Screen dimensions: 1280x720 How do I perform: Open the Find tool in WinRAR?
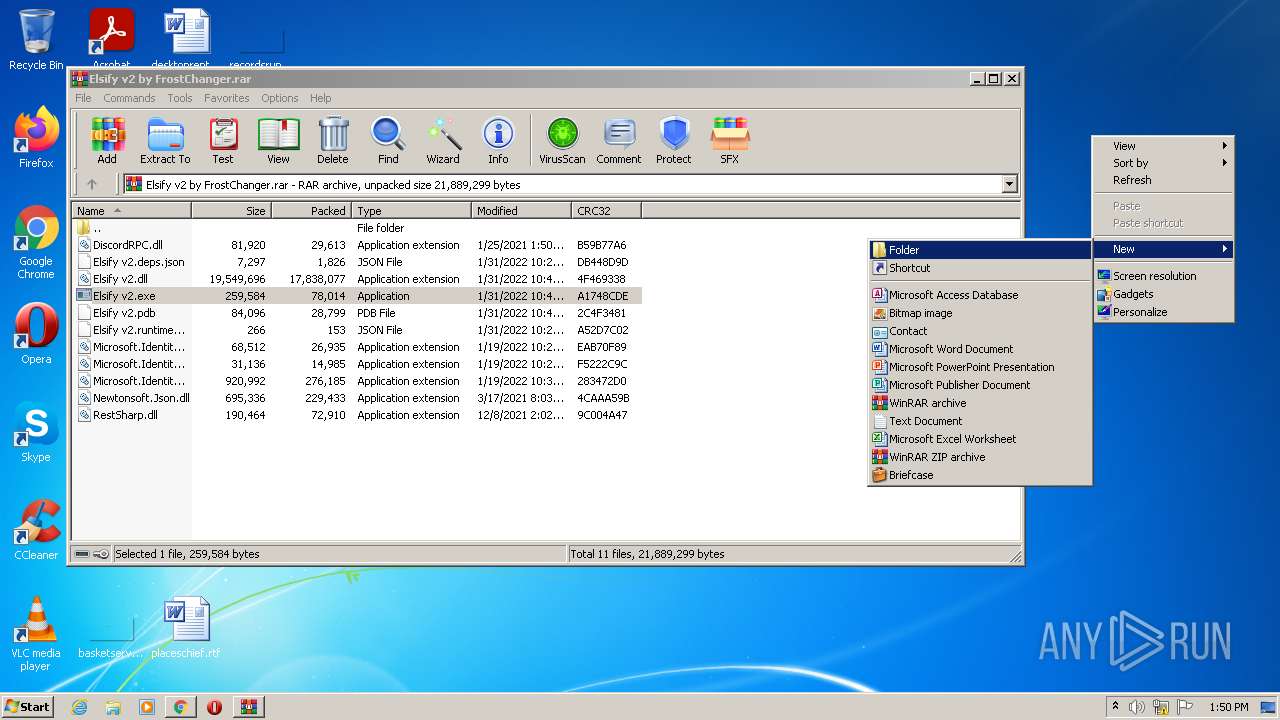388,141
